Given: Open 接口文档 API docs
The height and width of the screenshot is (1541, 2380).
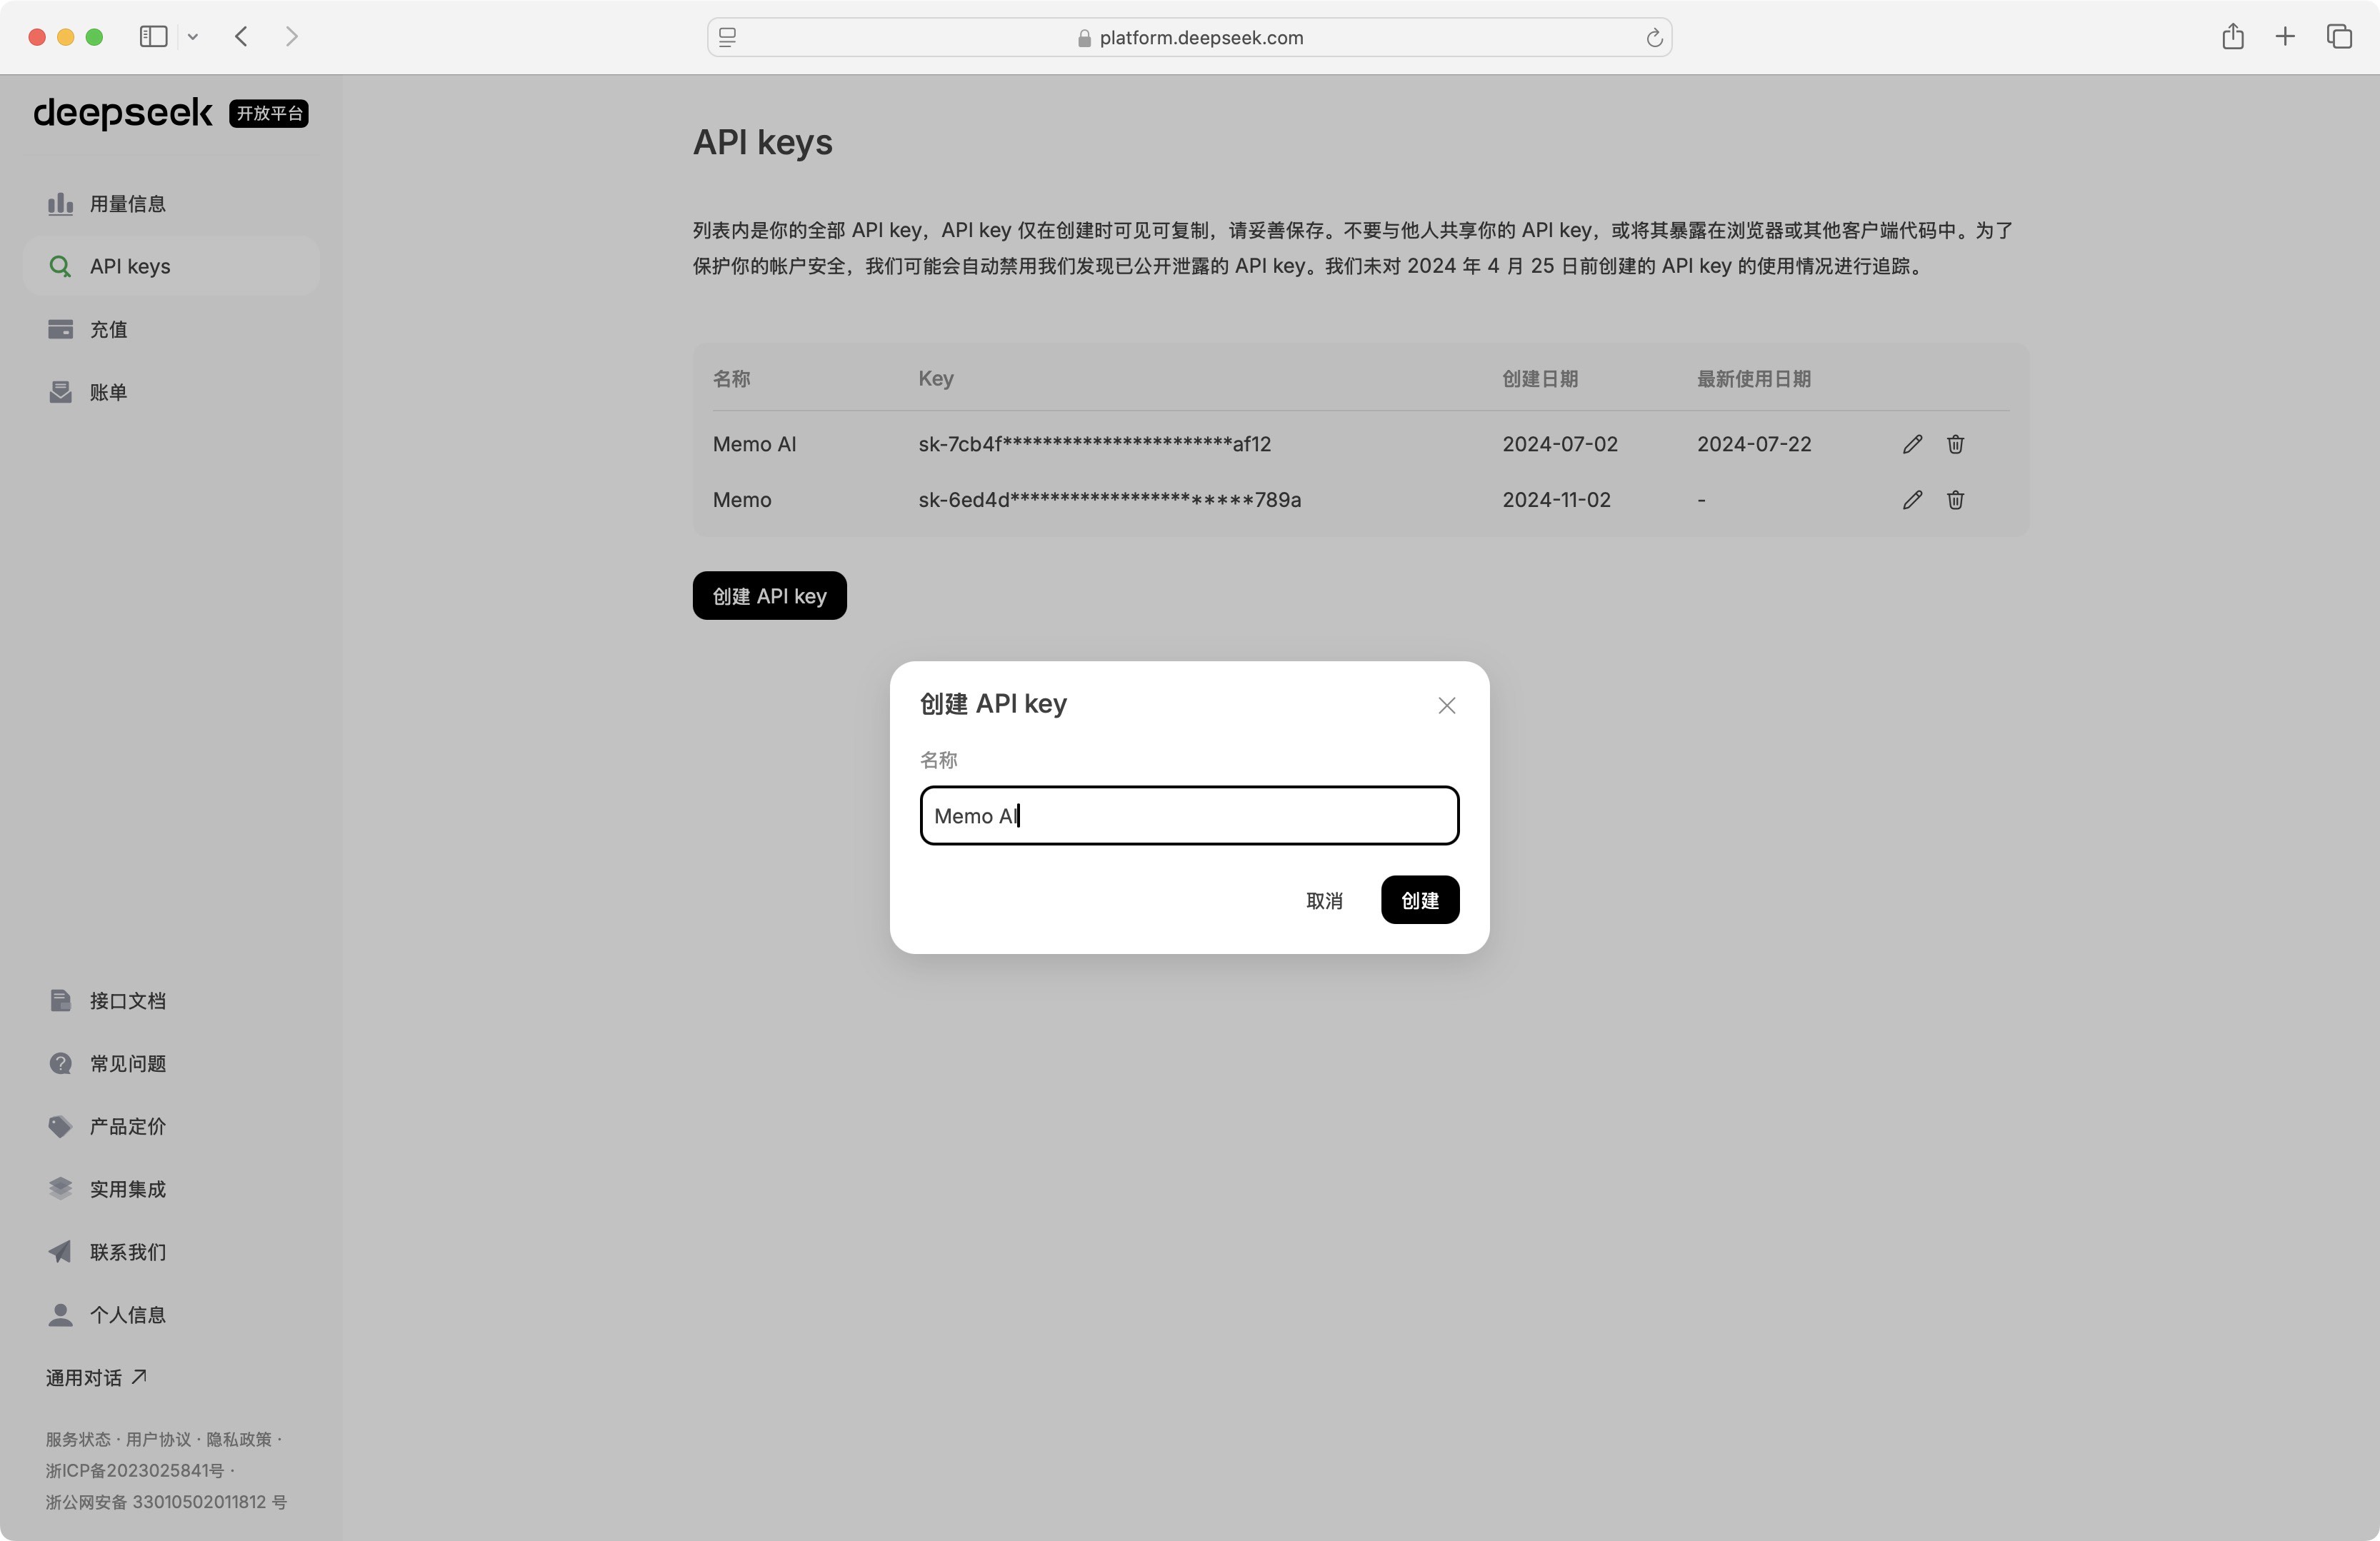Looking at the screenshot, I should (x=170, y=1001).
